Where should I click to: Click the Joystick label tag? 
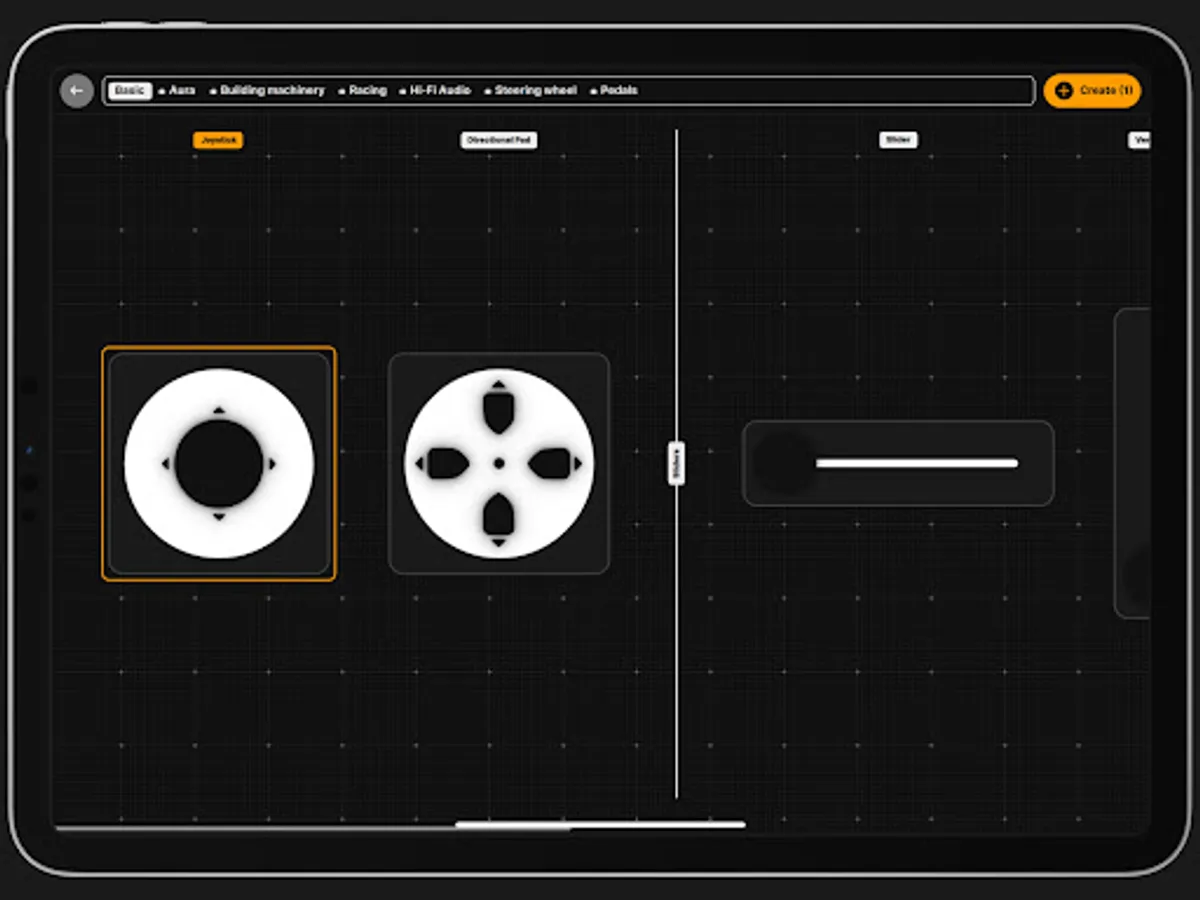coord(218,140)
